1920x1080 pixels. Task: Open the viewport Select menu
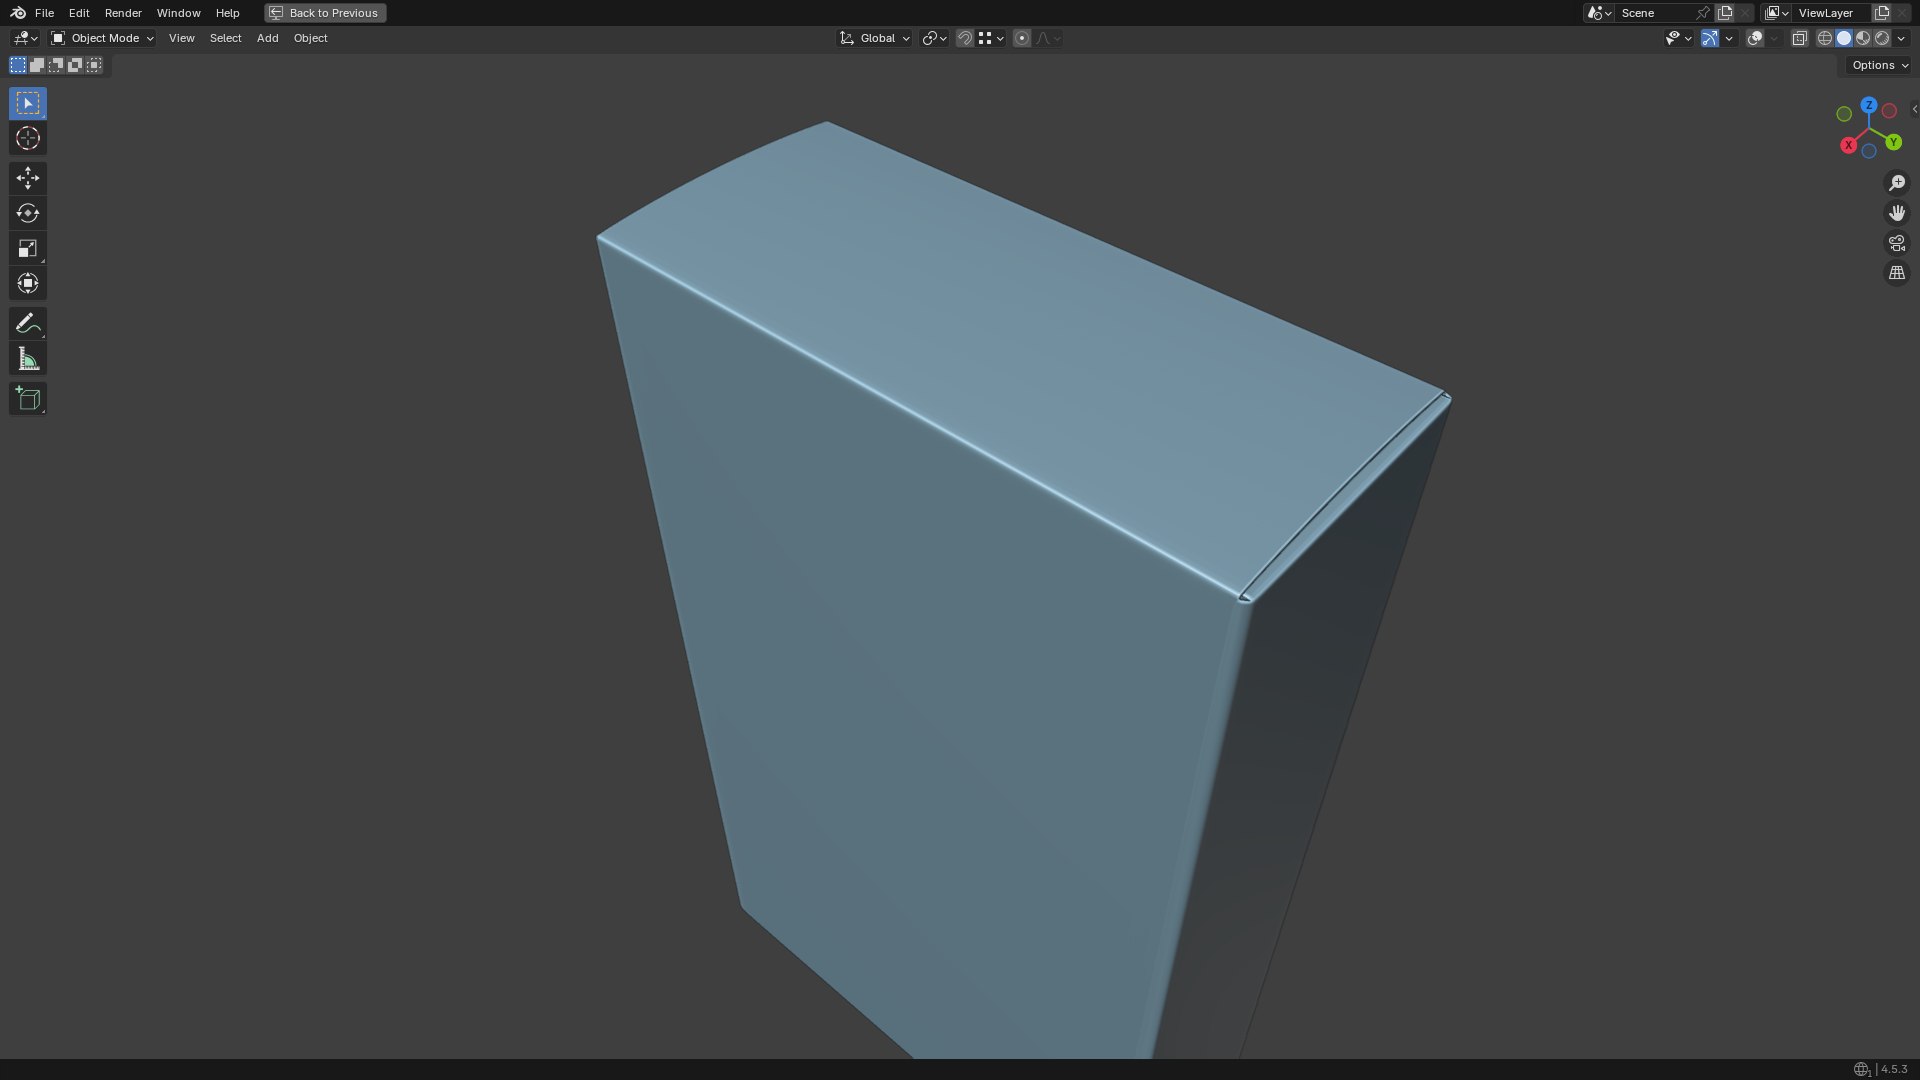[225, 38]
